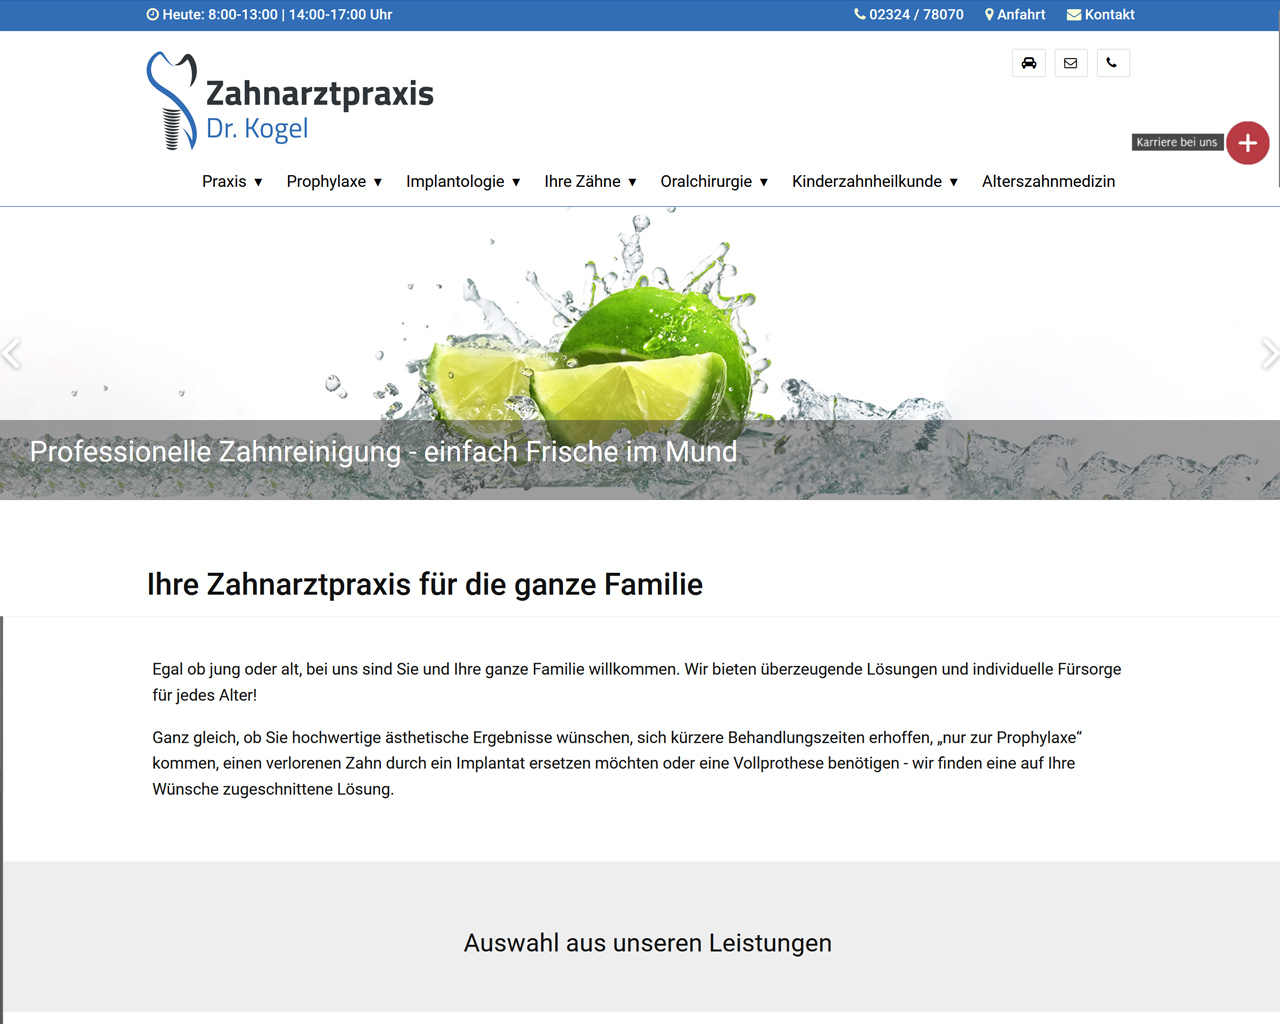
Task: Click the Zahnarztpraxis Dr. Kogel logo
Action: pyautogui.click(x=290, y=101)
